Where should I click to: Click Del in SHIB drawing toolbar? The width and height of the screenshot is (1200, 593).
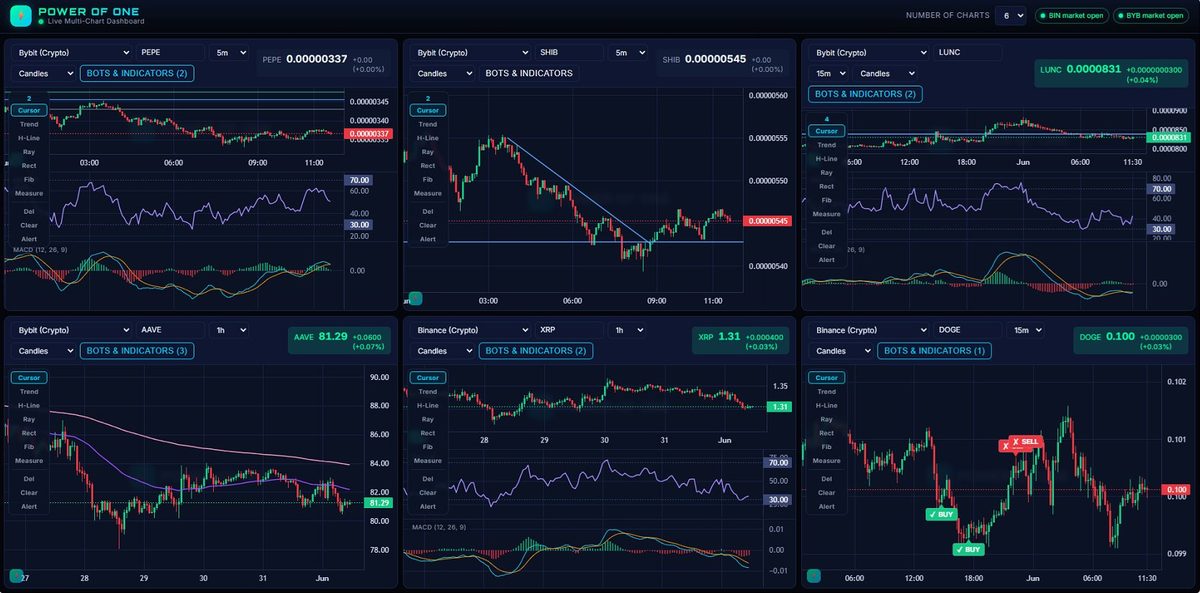click(x=428, y=211)
